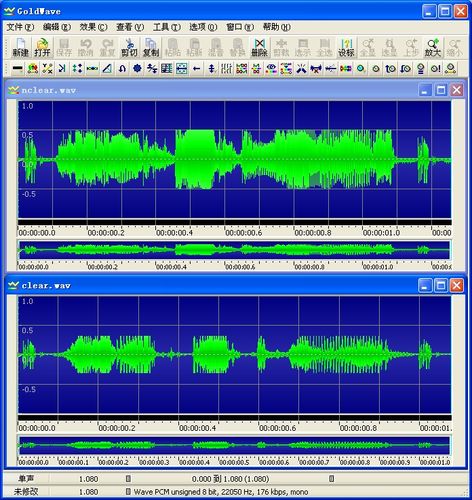Open the 选项 (Options) menu
The image size is (472, 500).
click(x=203, y=27)
